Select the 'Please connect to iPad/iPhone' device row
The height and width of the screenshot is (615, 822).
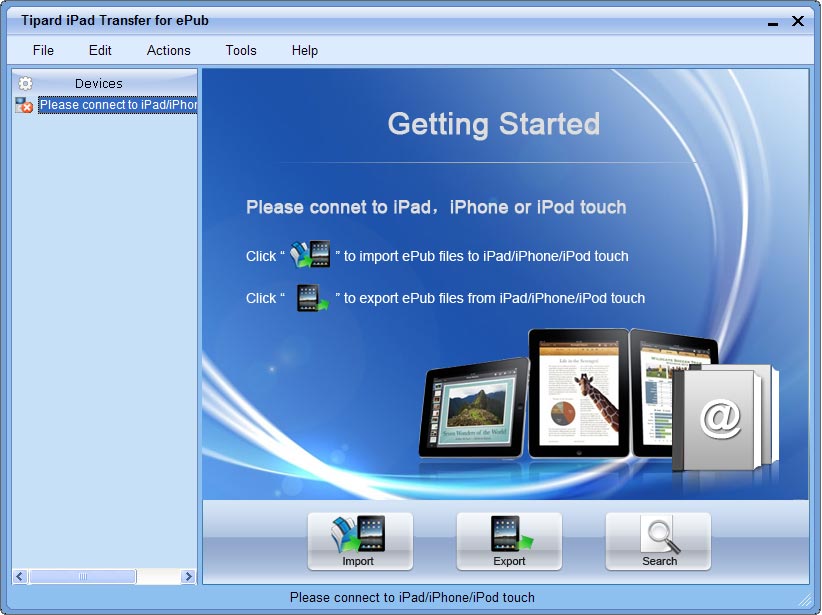point(118,105)
